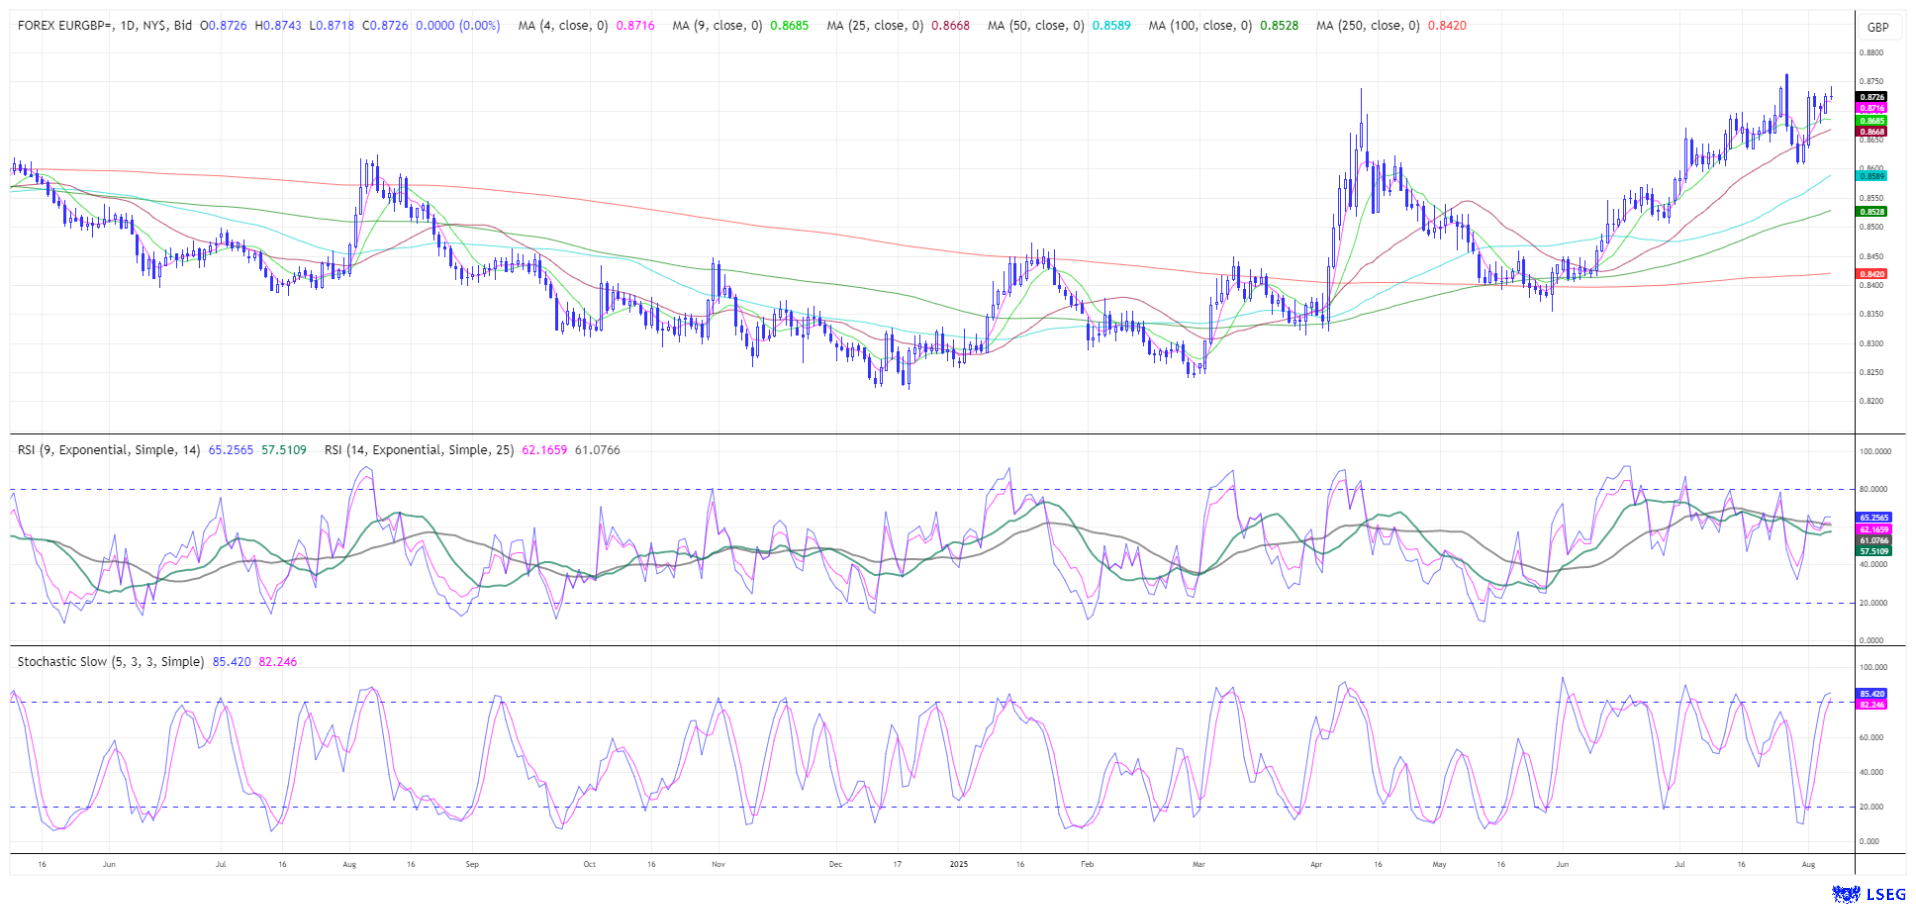
Task: Click RSI (9, Exponential, Simple, 14) label
Action: click(x=109, y=450)
